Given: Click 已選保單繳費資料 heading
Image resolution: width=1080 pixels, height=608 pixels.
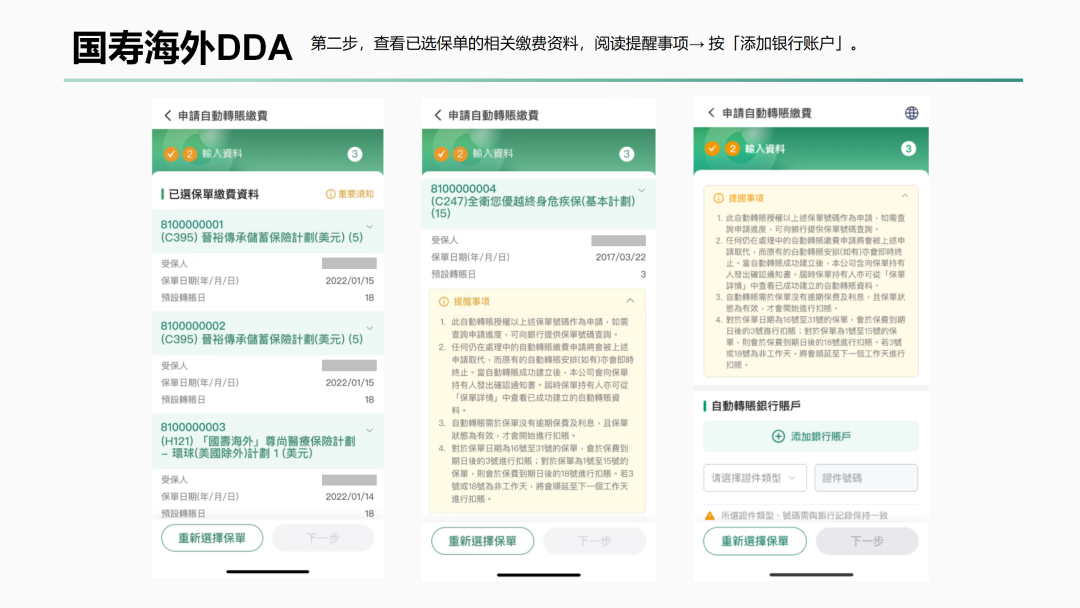Looking at the screenshot, I should pos(214,194).
